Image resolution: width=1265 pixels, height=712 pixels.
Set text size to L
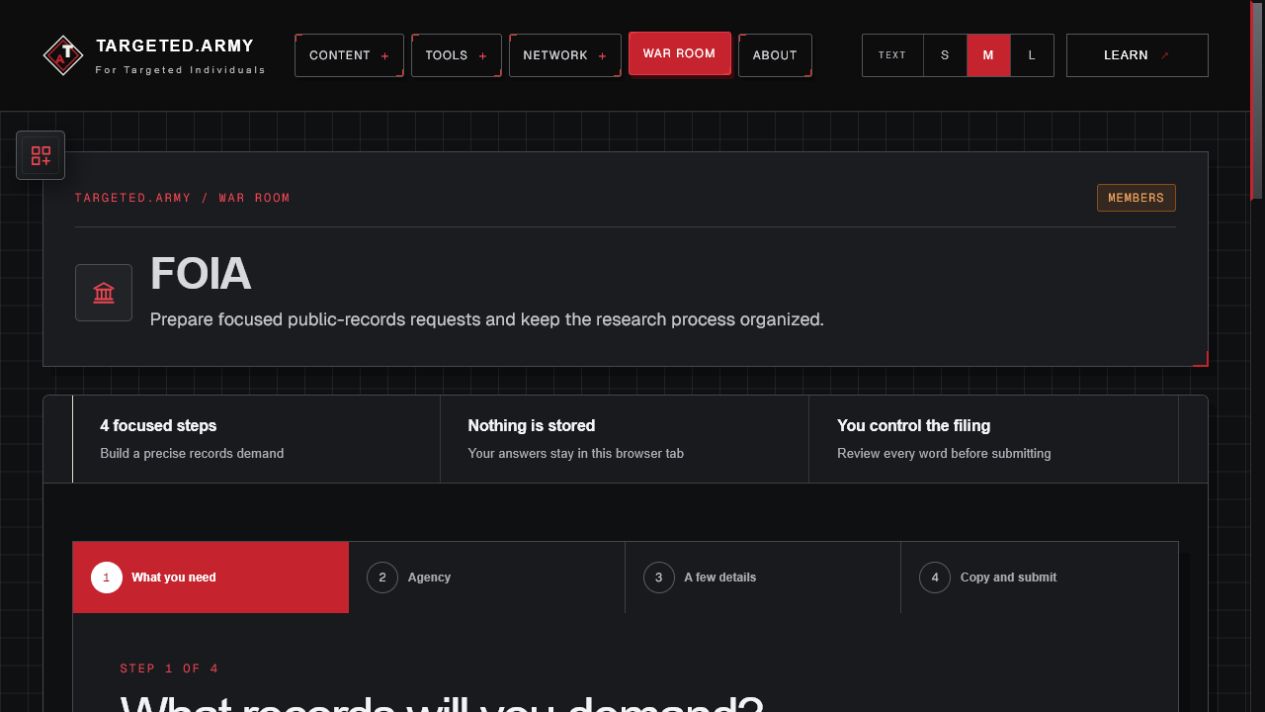click(1032, 55)
